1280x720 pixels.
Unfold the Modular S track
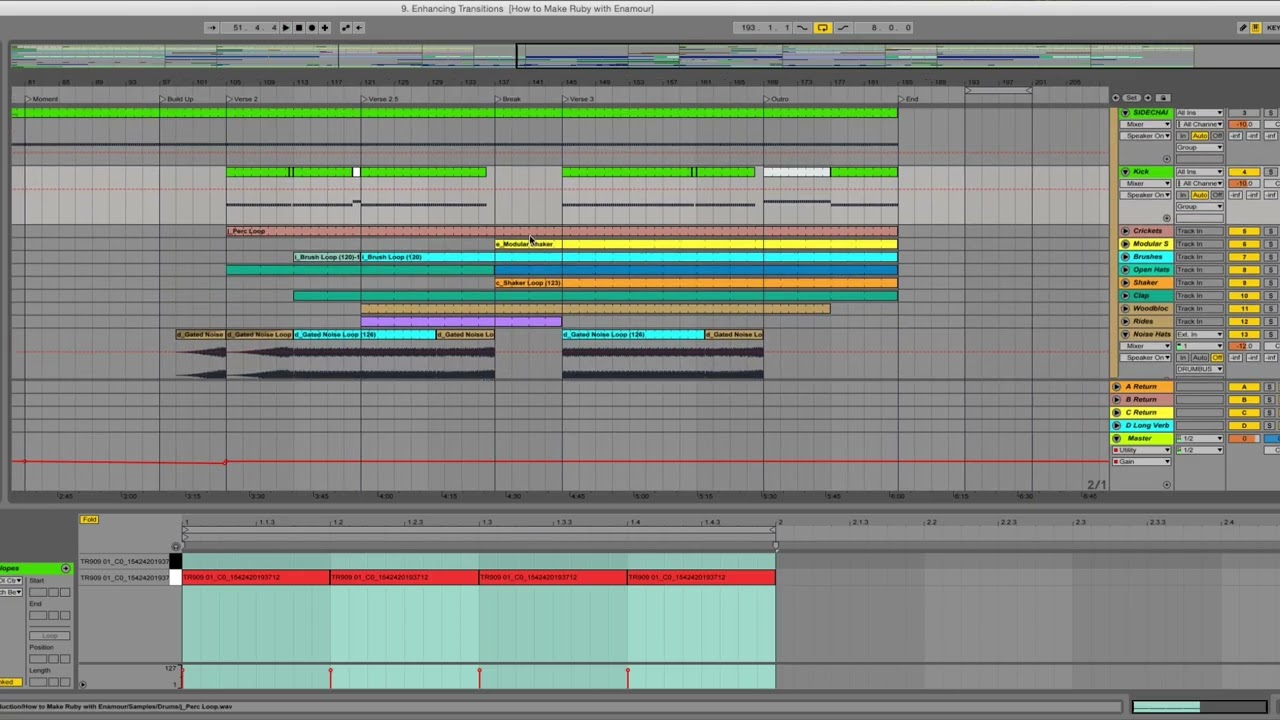click(x=1125, y=244)
